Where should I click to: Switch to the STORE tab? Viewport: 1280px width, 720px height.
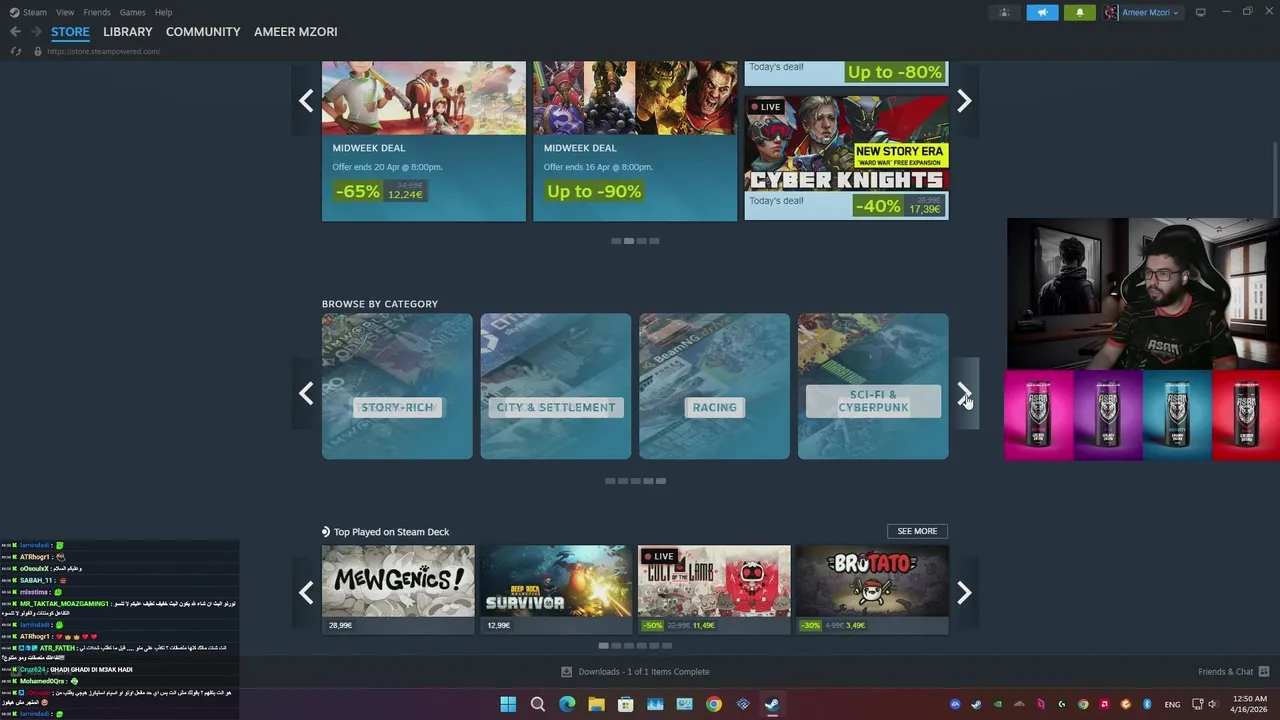point(70,32)
